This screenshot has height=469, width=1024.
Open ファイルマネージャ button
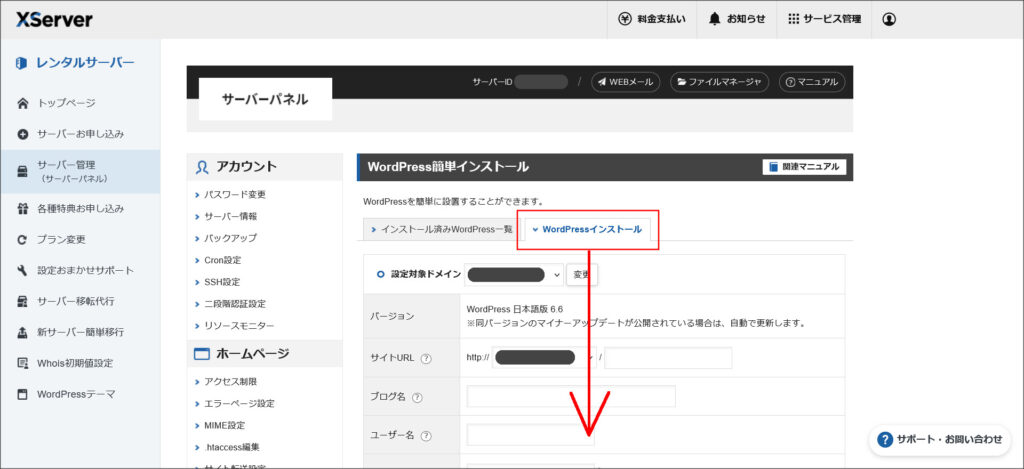coord(720,82)
